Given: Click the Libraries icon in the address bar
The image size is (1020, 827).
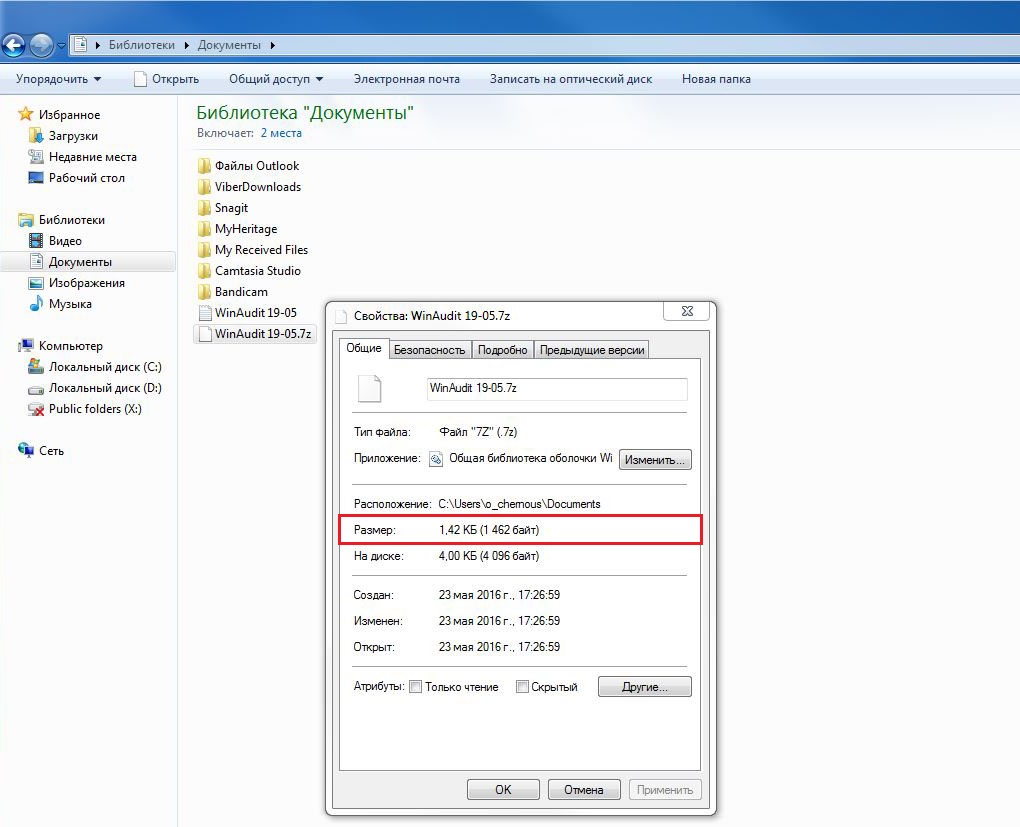Looking at the screenshot, I should [x=81, y=45].
